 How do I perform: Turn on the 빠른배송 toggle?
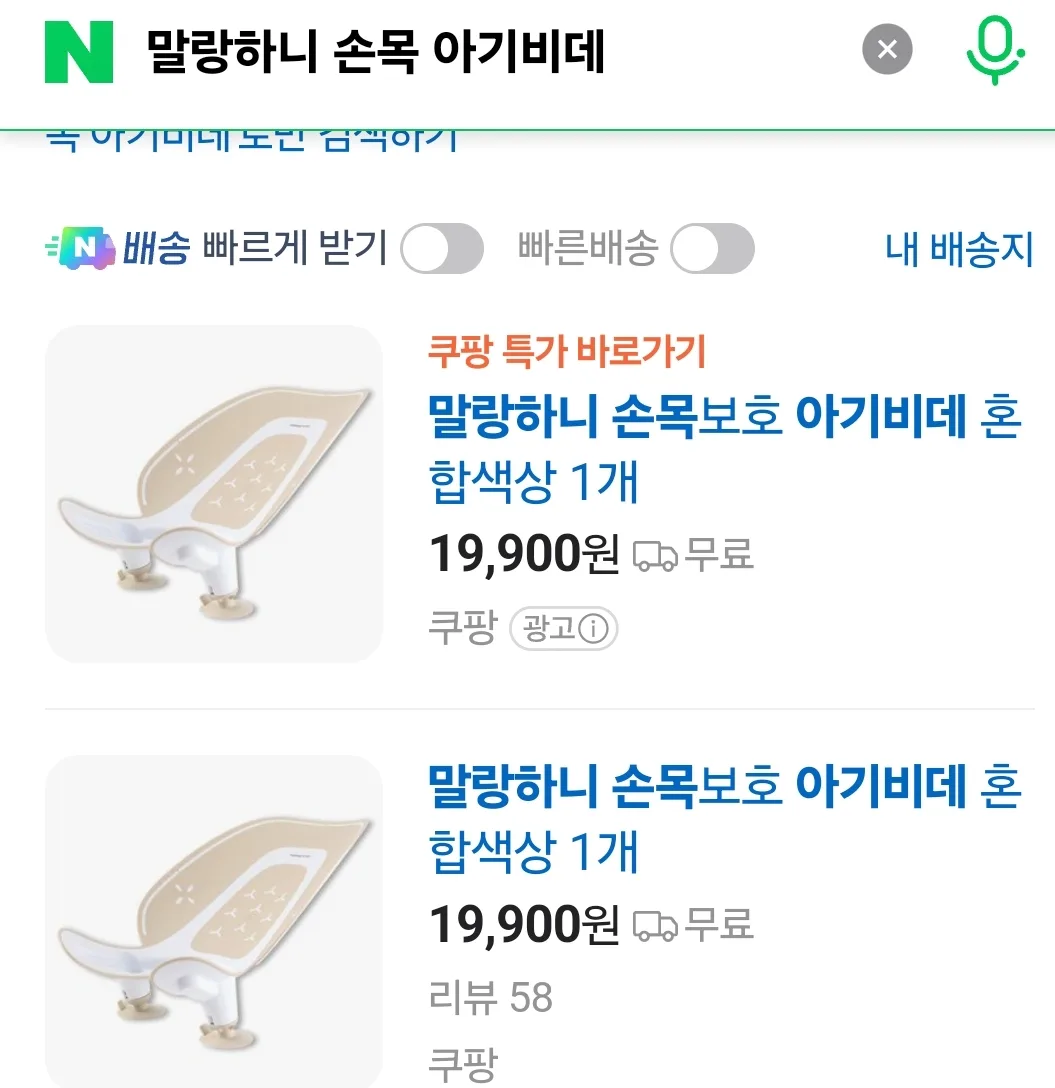(712, 249)
